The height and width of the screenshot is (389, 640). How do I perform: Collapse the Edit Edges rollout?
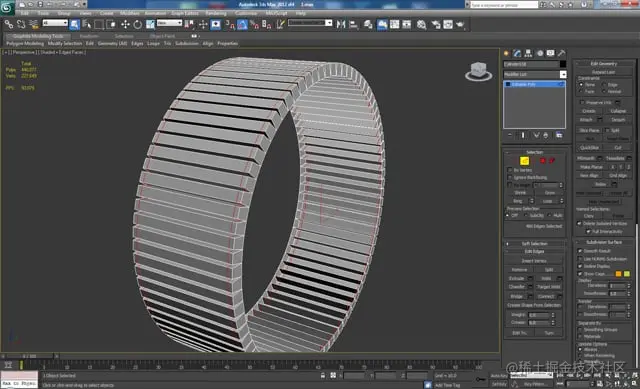click(x=534, y=251)
